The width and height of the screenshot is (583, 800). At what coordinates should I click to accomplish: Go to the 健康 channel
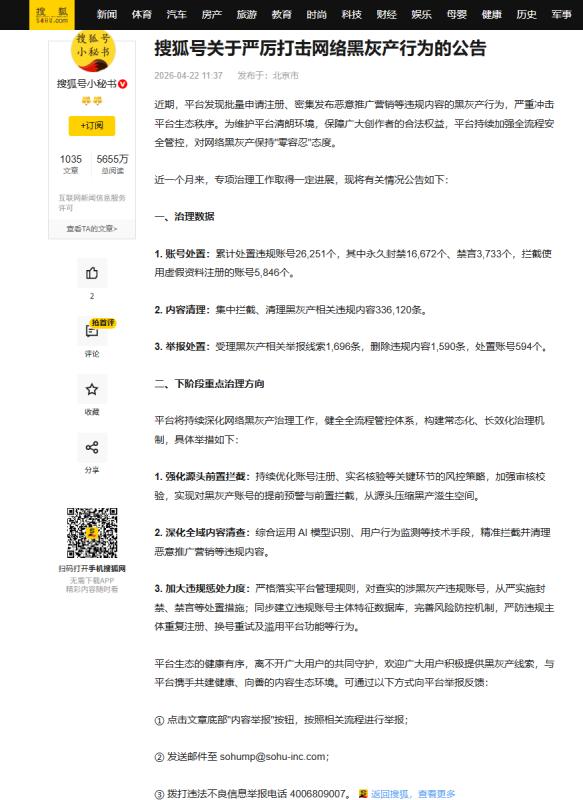click(492, 15)
